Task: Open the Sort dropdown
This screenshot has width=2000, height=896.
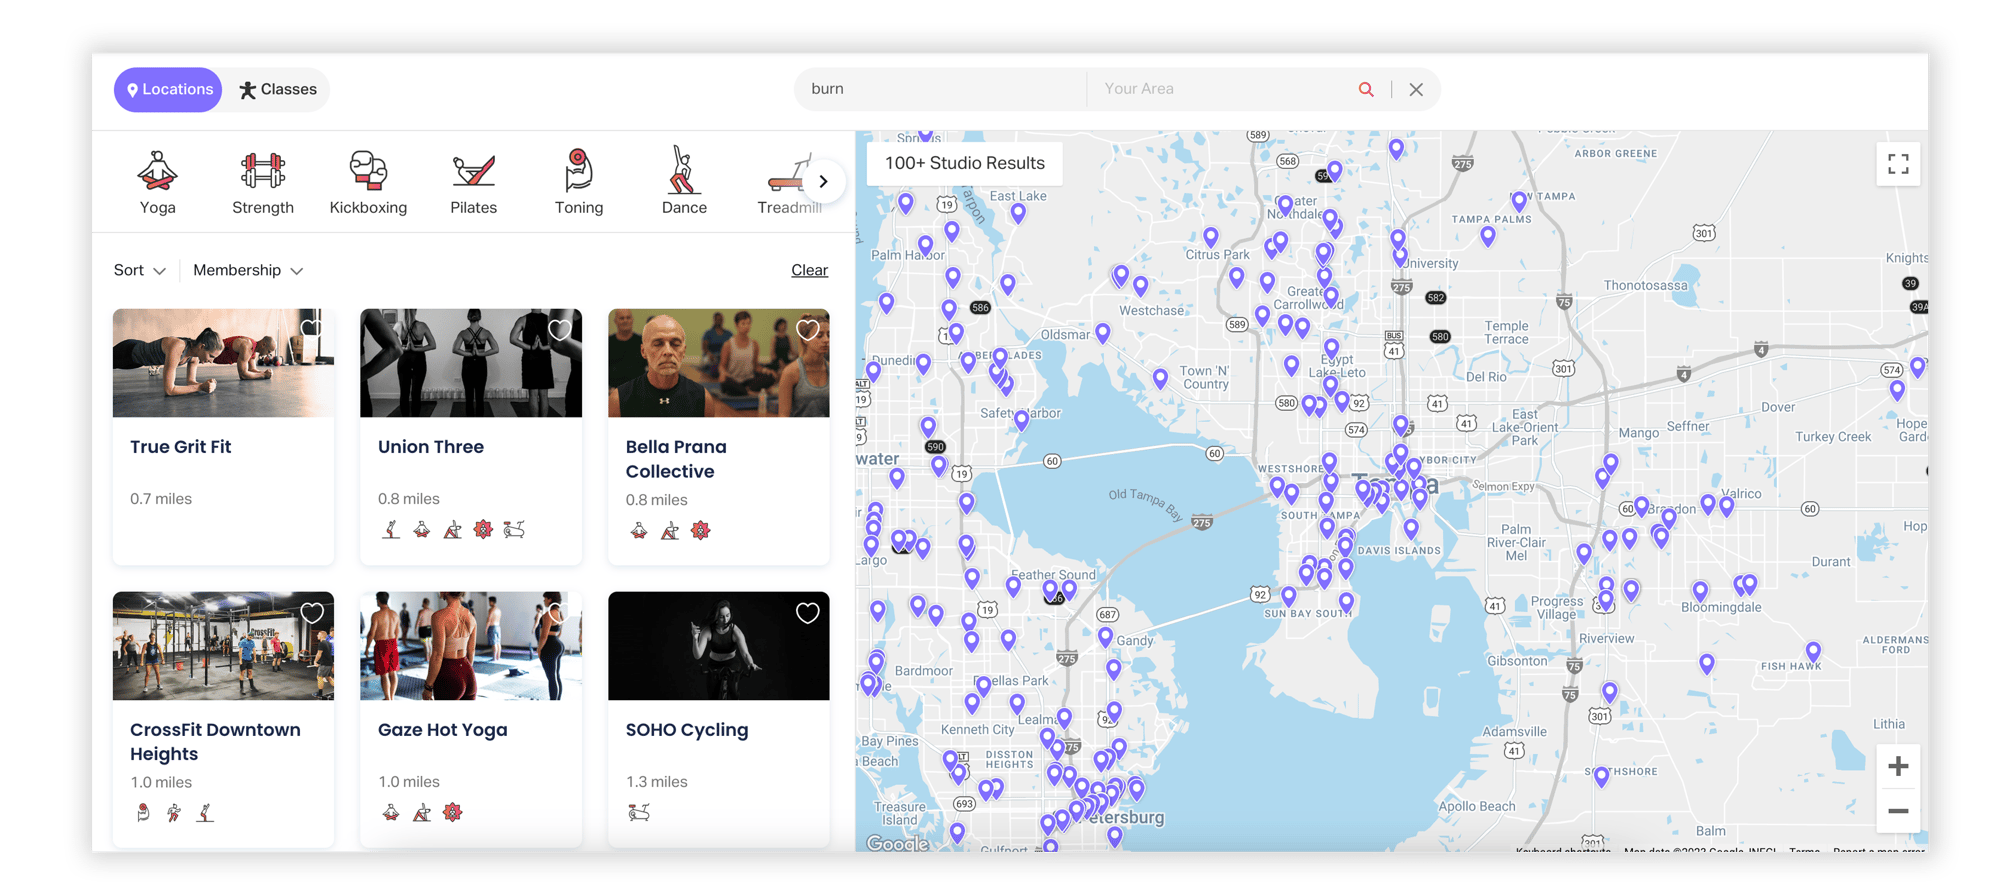Action: point(139,270)
